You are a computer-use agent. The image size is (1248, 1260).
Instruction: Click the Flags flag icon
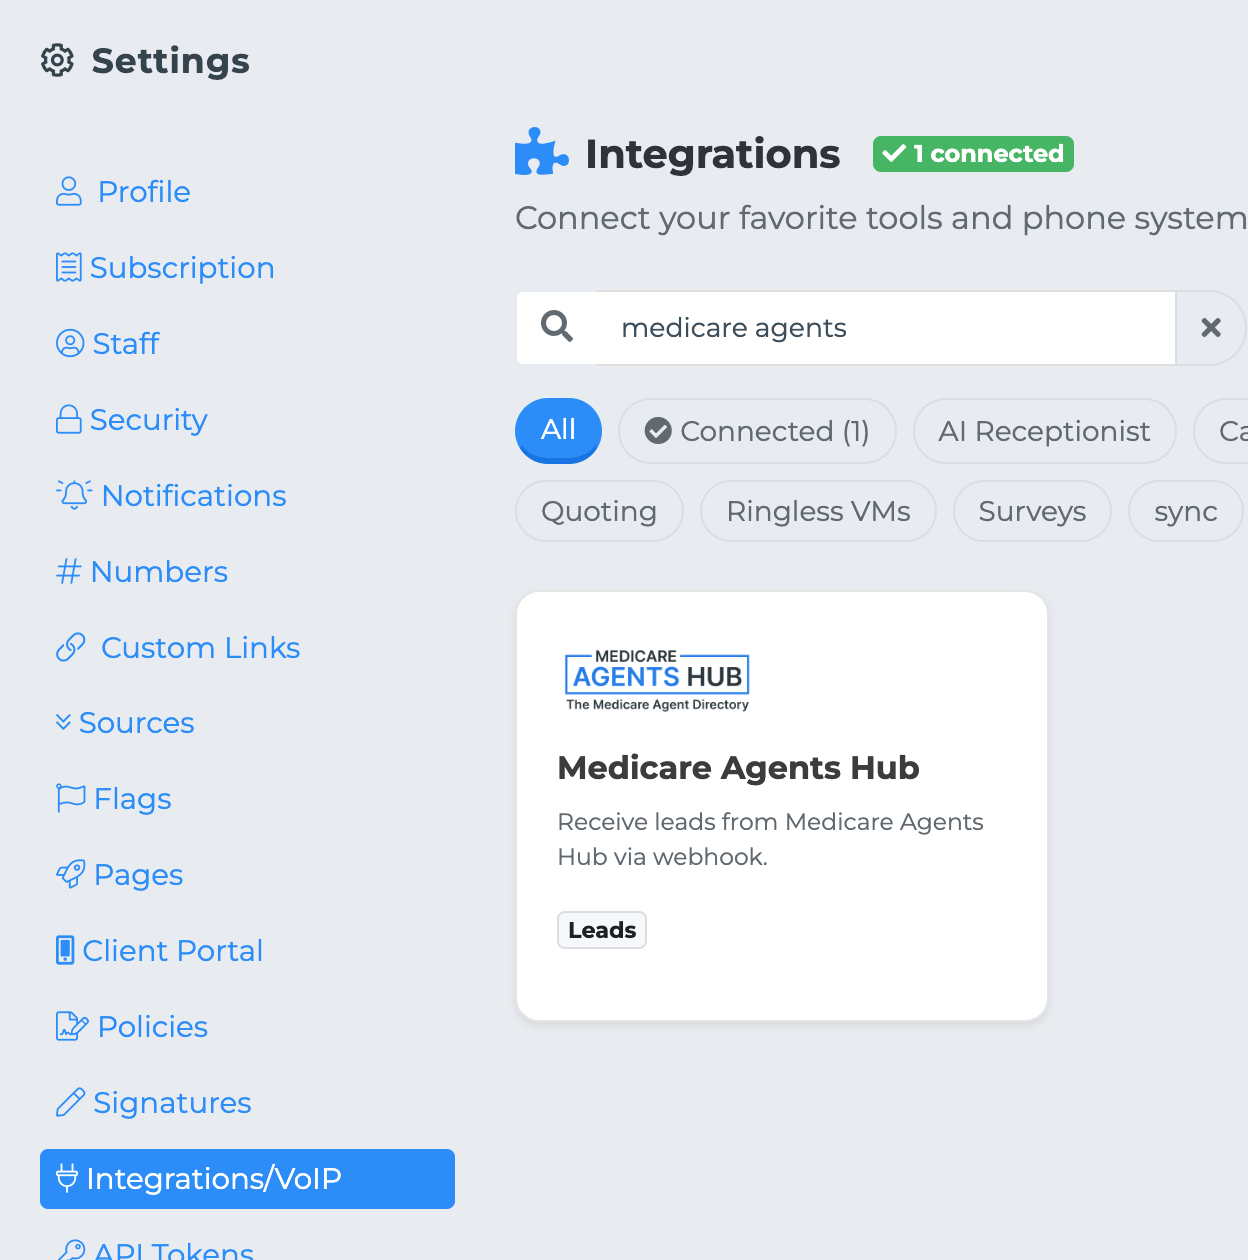pos(70,798)
